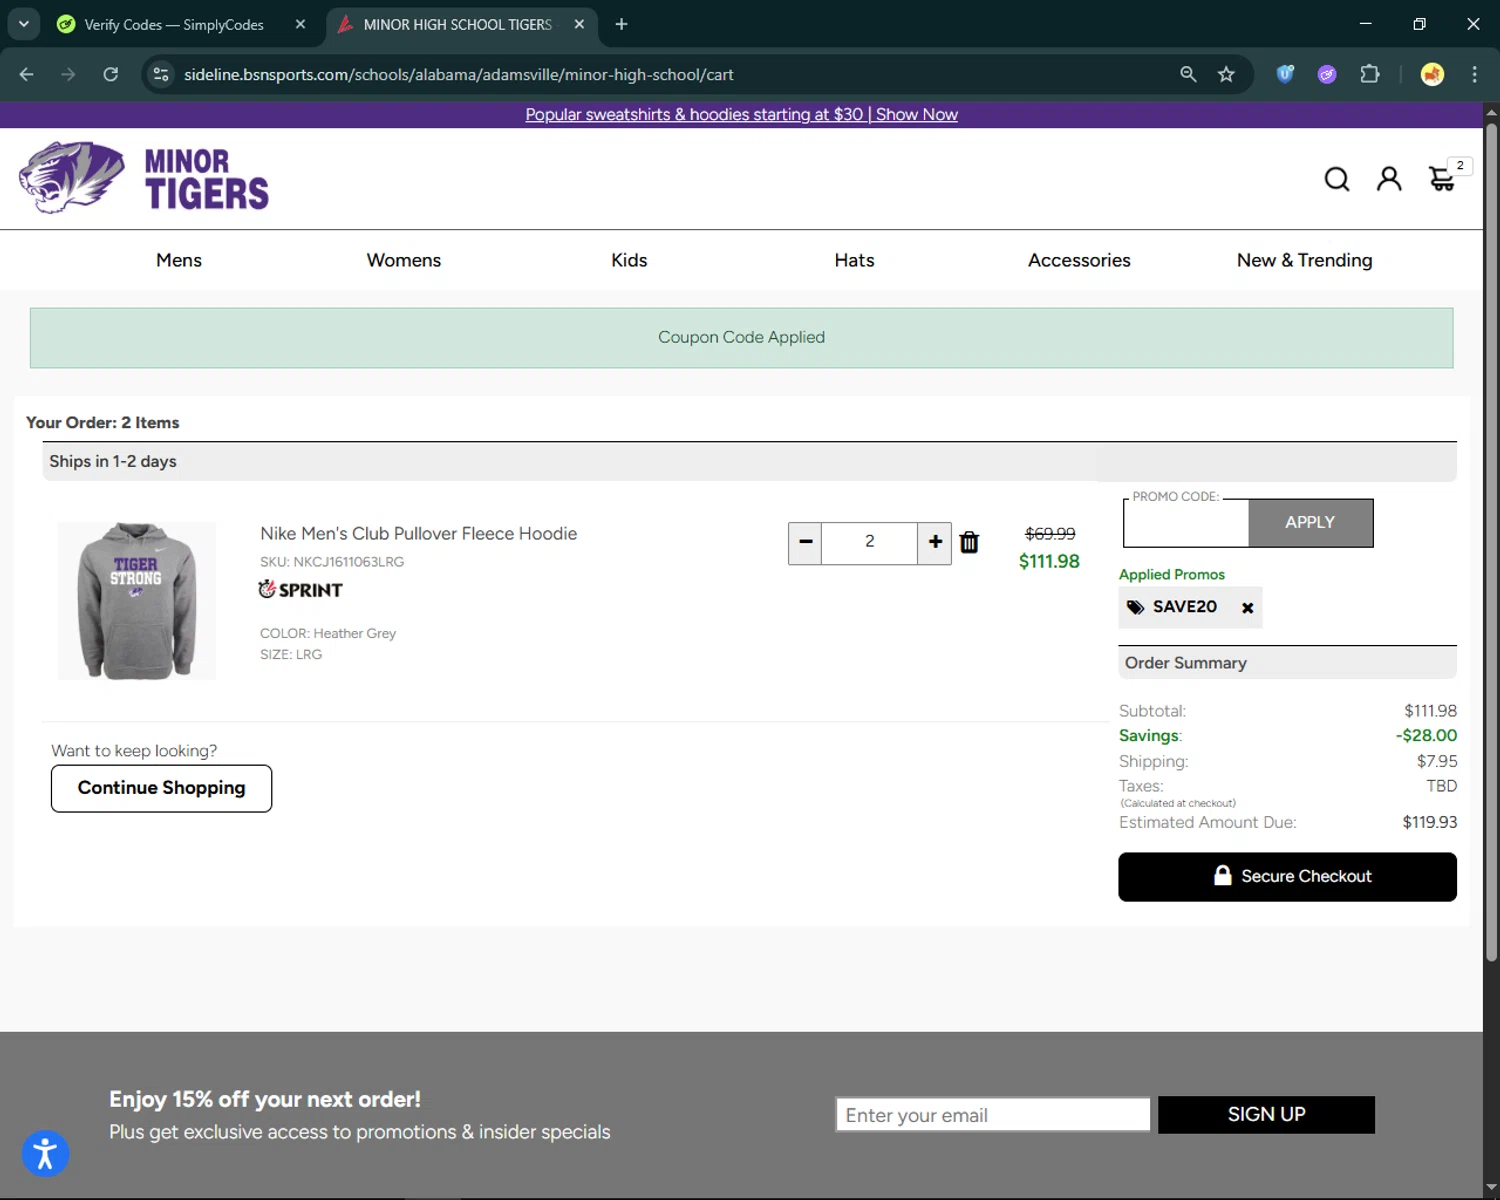
Task: Click the SKU NKCJ1611063LRG text
Action: point(332,562)
